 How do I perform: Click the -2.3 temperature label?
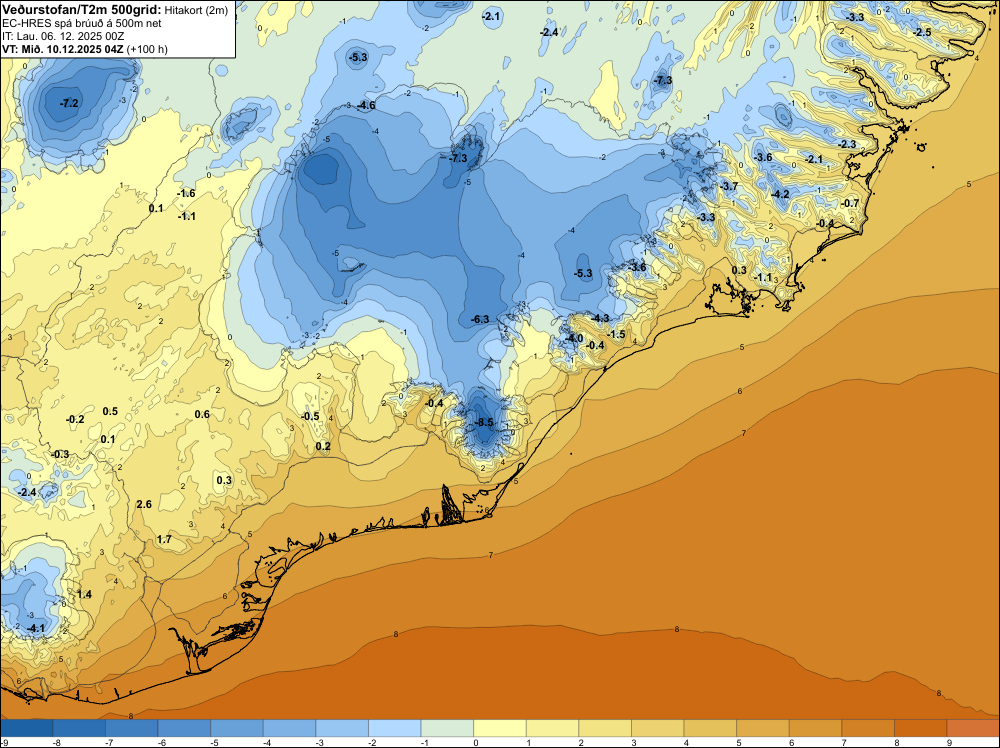847,144
